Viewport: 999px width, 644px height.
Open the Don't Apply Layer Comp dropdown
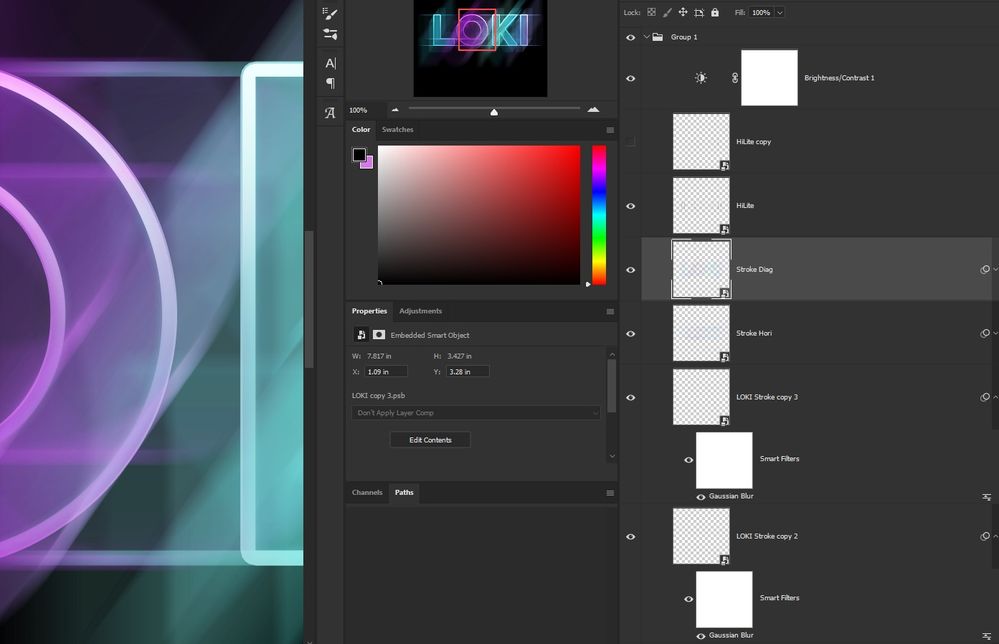coord(476,413)
